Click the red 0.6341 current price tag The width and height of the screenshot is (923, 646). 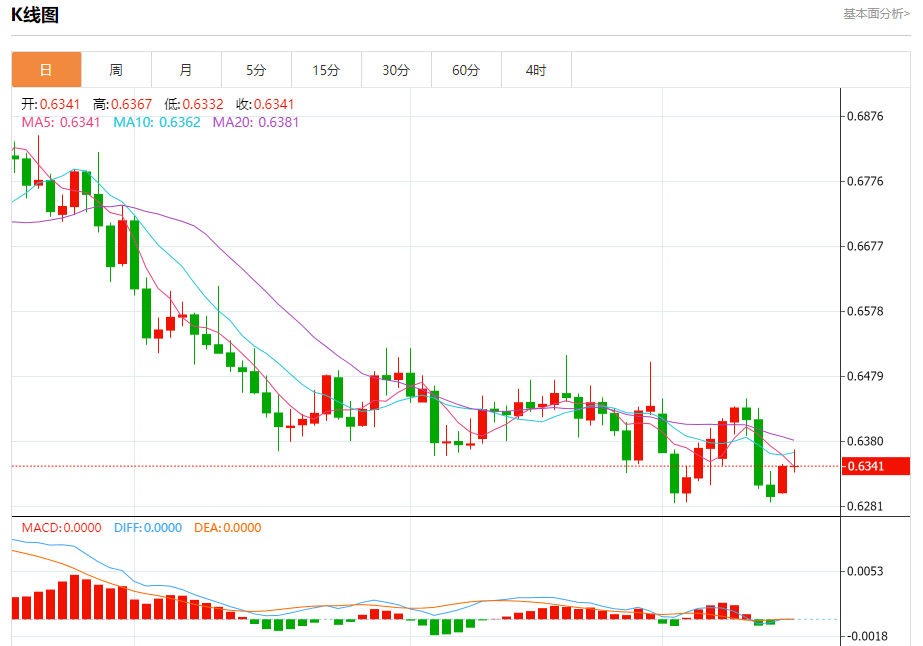tap(876, 466)
